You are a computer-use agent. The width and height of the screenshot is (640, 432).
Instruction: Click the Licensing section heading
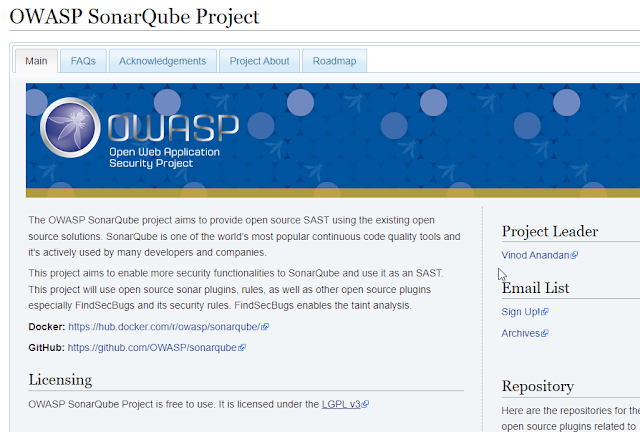point(60,380)
